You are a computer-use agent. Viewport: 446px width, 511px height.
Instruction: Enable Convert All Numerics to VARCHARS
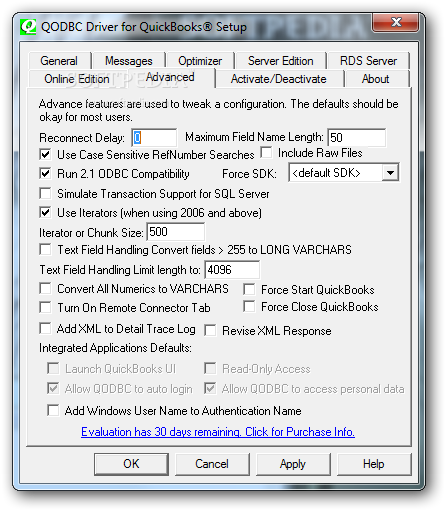point(45,288)
